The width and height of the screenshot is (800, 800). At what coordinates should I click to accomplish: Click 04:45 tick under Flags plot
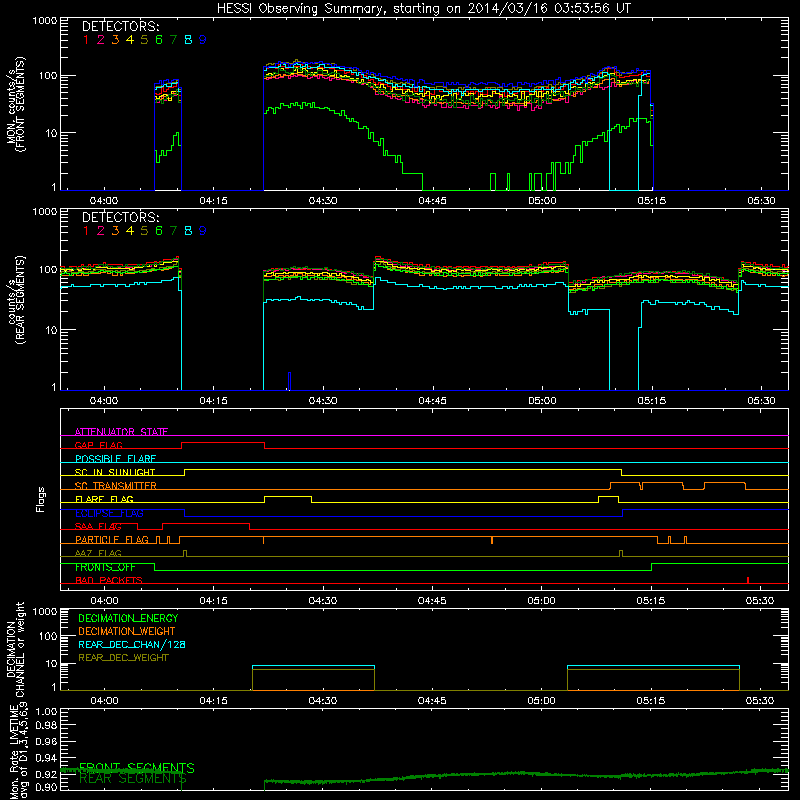[432, 601]
